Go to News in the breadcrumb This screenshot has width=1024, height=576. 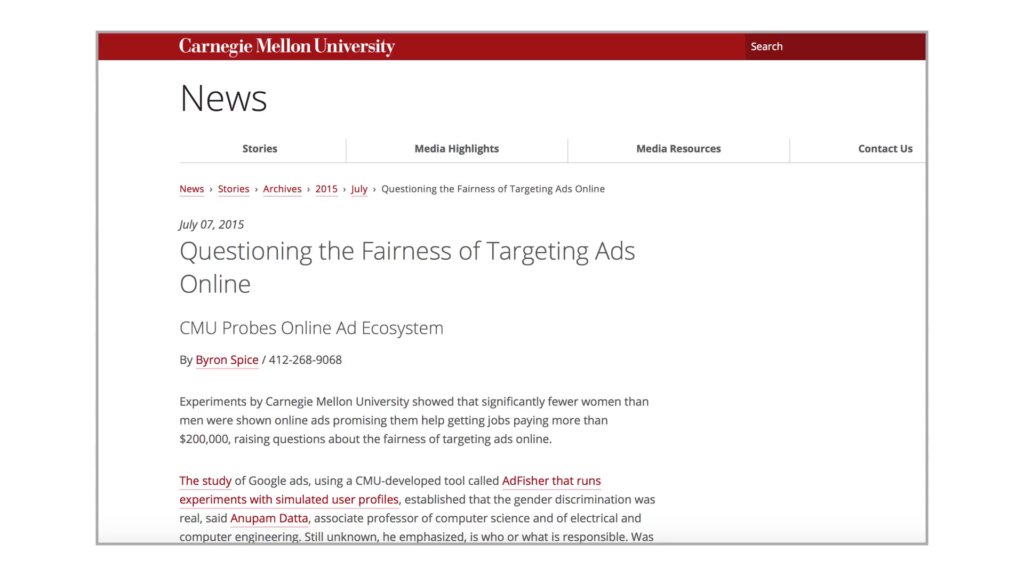click(191, 189)
